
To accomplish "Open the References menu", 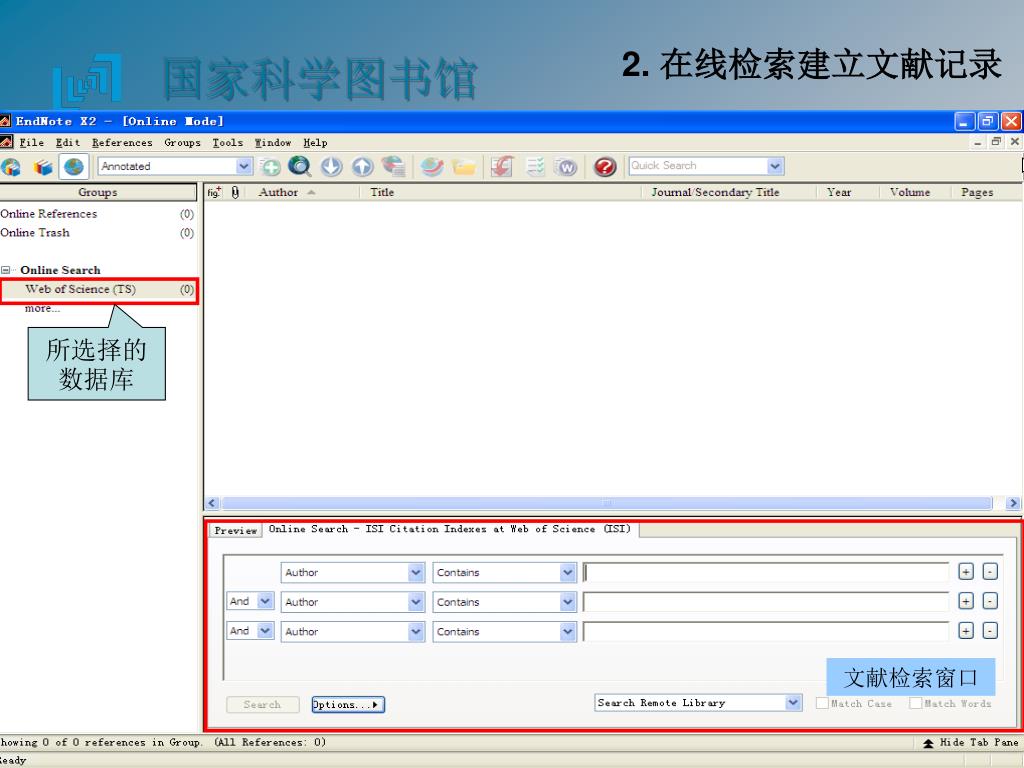I will pos(122,142).
